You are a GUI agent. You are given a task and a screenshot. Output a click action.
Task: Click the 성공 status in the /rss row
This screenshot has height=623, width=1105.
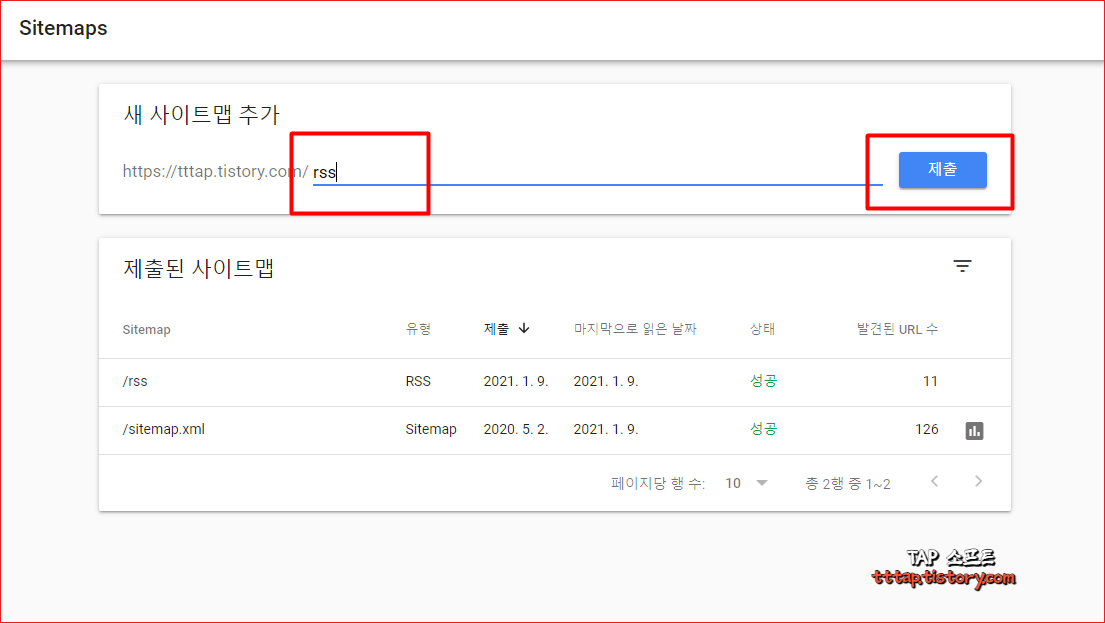pos(763,381)
